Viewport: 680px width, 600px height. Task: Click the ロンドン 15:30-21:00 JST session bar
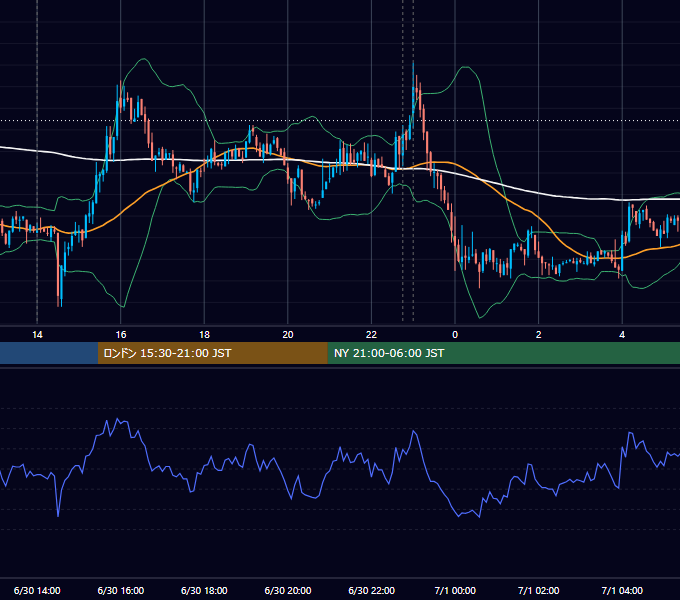point(212,353)
